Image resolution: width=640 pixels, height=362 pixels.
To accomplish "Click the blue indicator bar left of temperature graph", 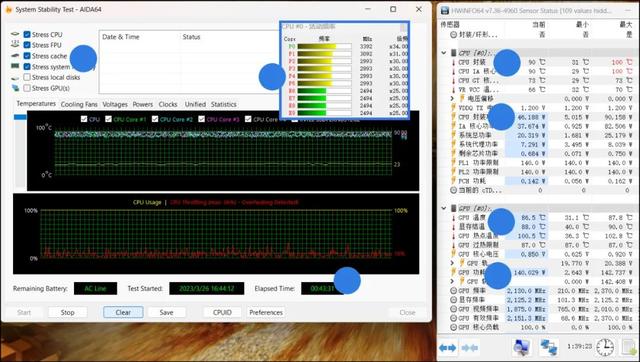I will coord(20,117).
